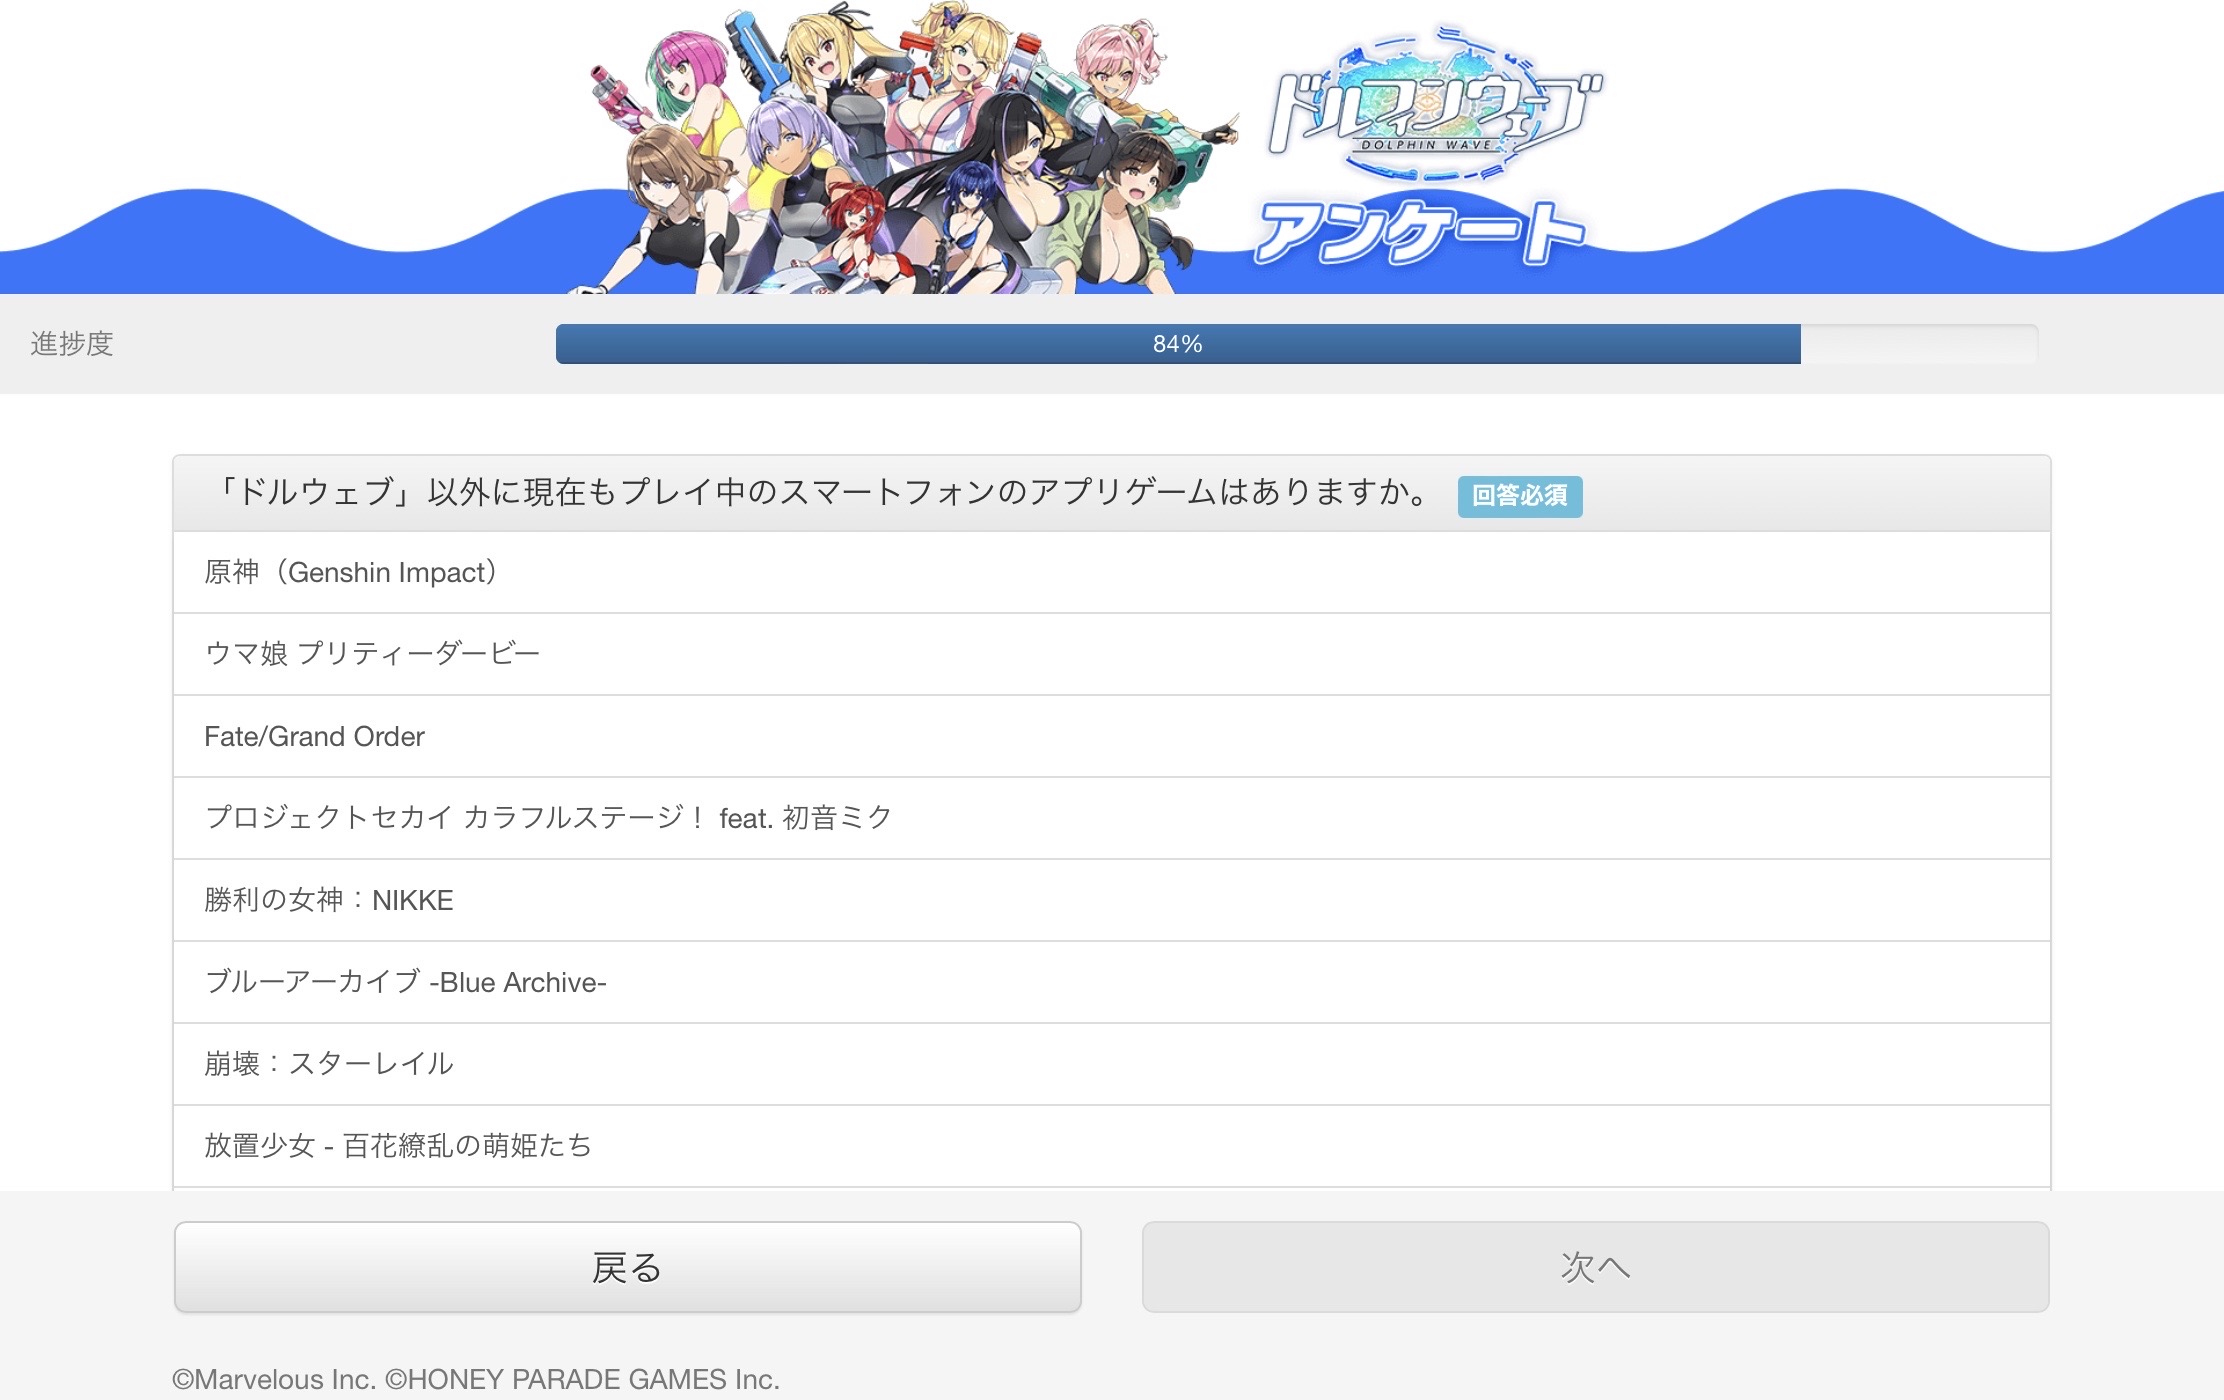
Task: Select 勝利の女神:NIKKE option
Action: point(1111,900)
